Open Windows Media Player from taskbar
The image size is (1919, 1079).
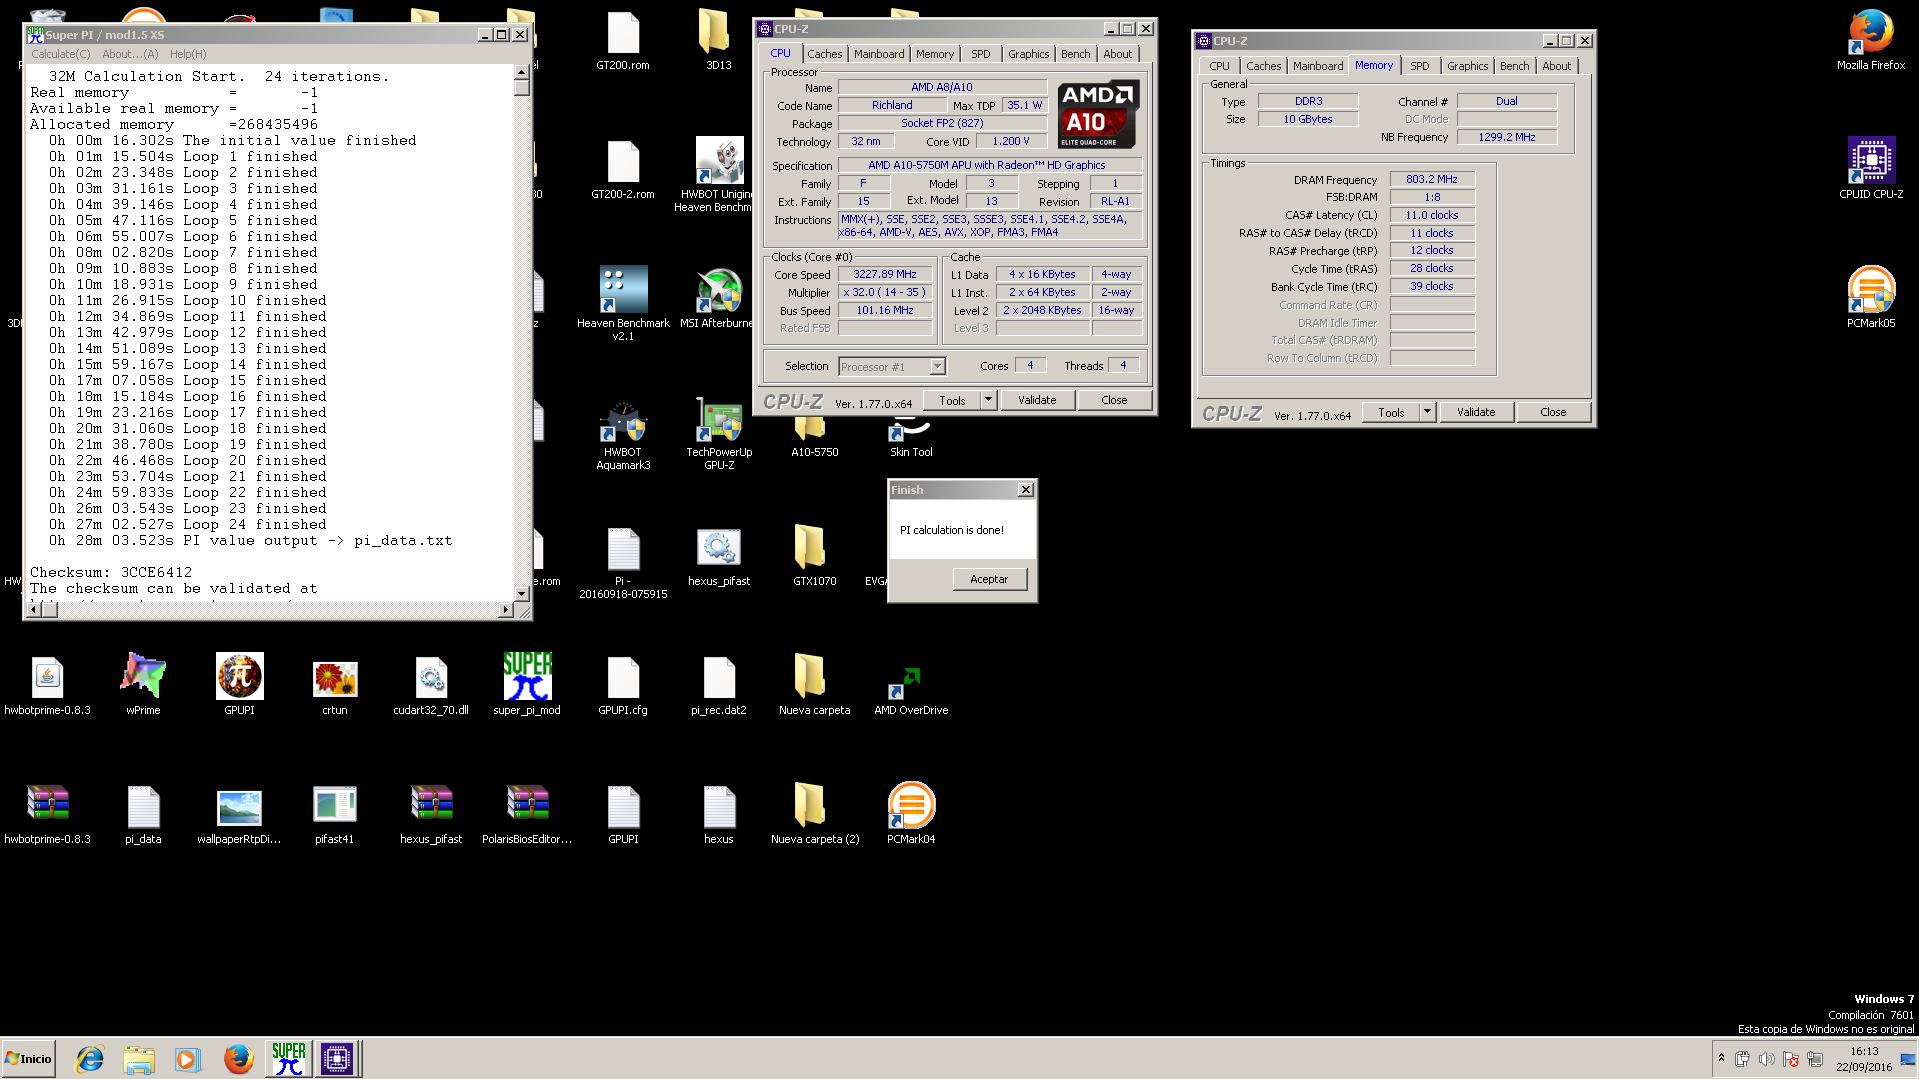click(187, 1059)
